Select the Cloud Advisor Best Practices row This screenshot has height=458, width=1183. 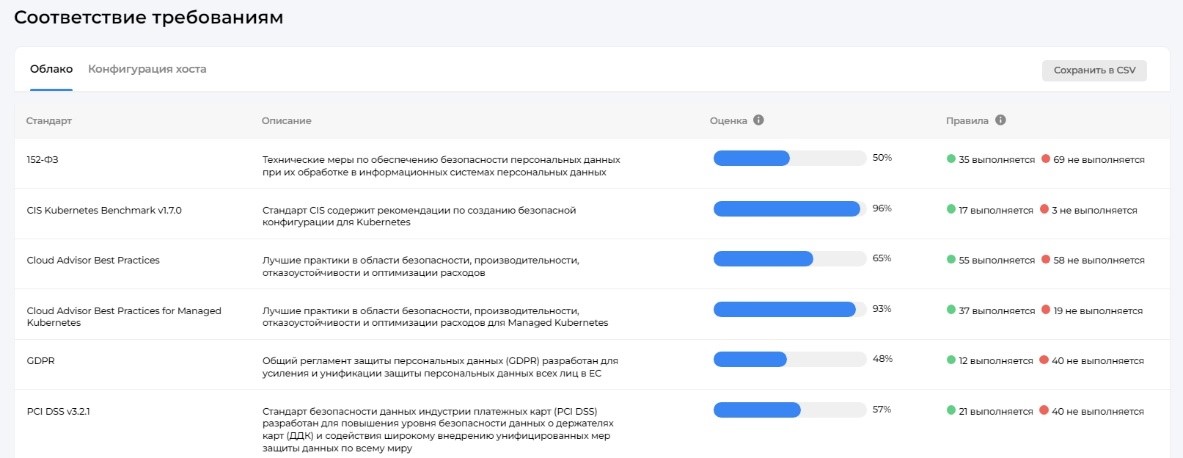coord(93,260)
